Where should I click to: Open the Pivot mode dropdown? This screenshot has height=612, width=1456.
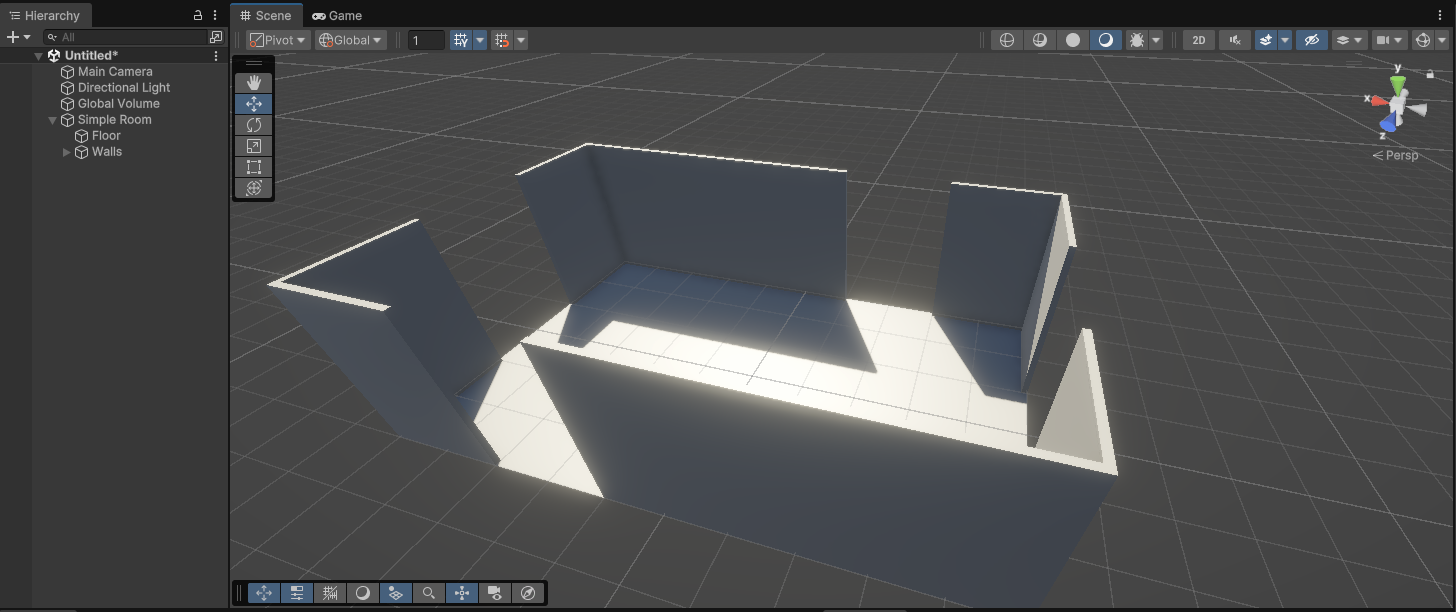click(x=276, y=39)
